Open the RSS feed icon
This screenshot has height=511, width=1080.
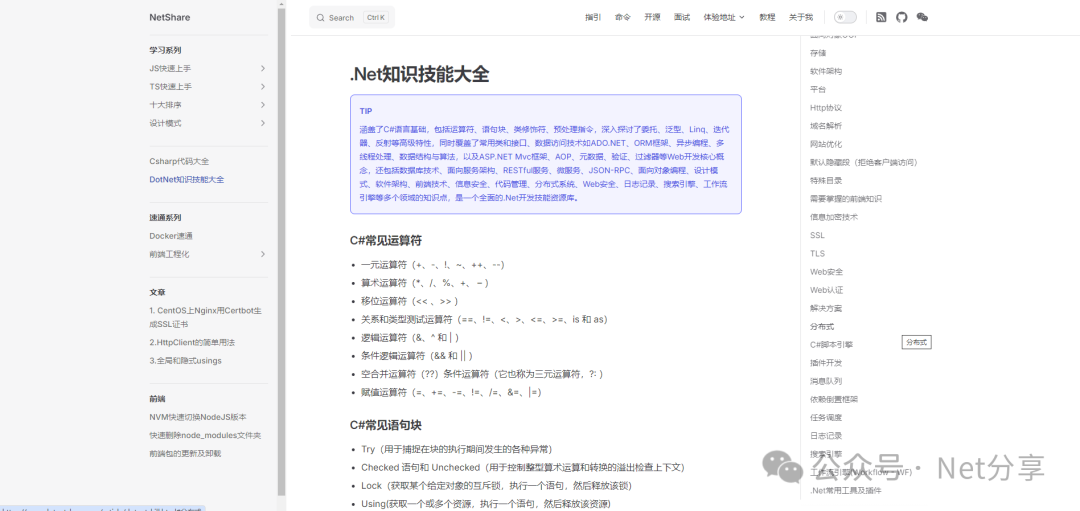click(x=881, y=17)
